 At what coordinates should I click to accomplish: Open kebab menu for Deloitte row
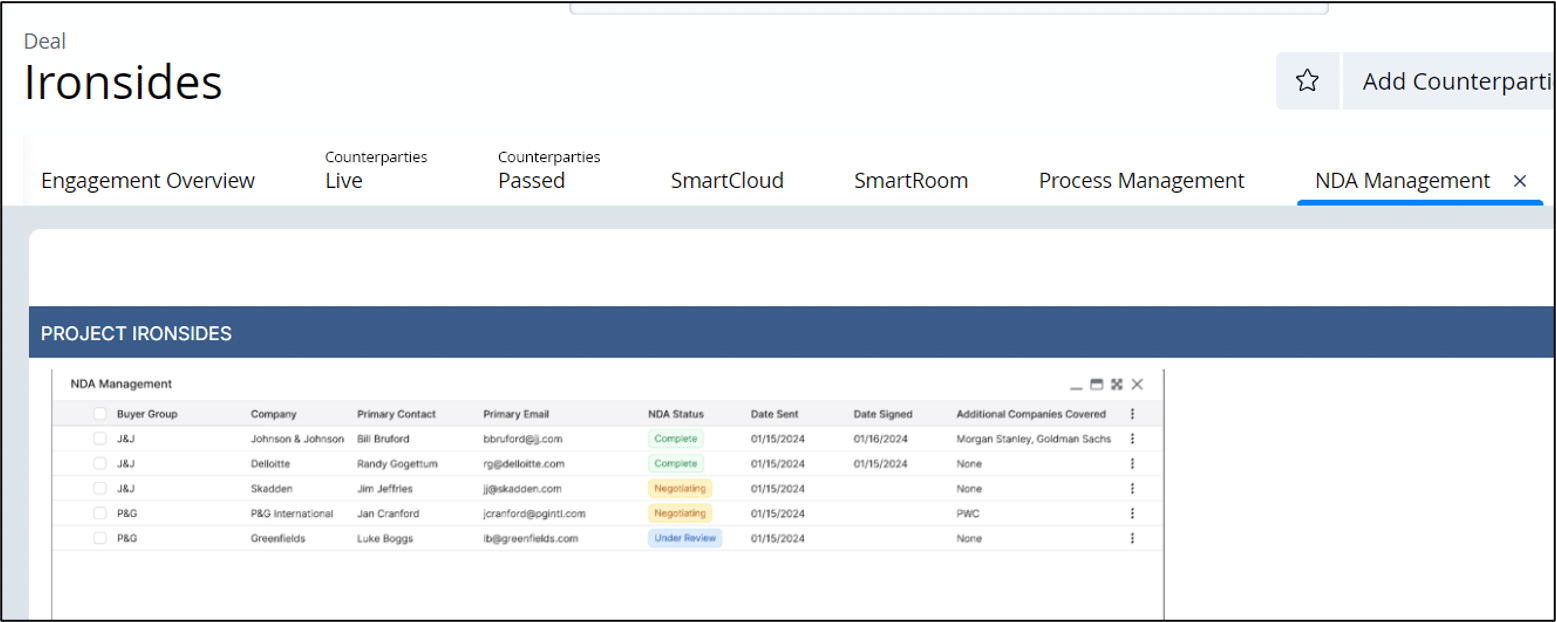(1132, 464)
